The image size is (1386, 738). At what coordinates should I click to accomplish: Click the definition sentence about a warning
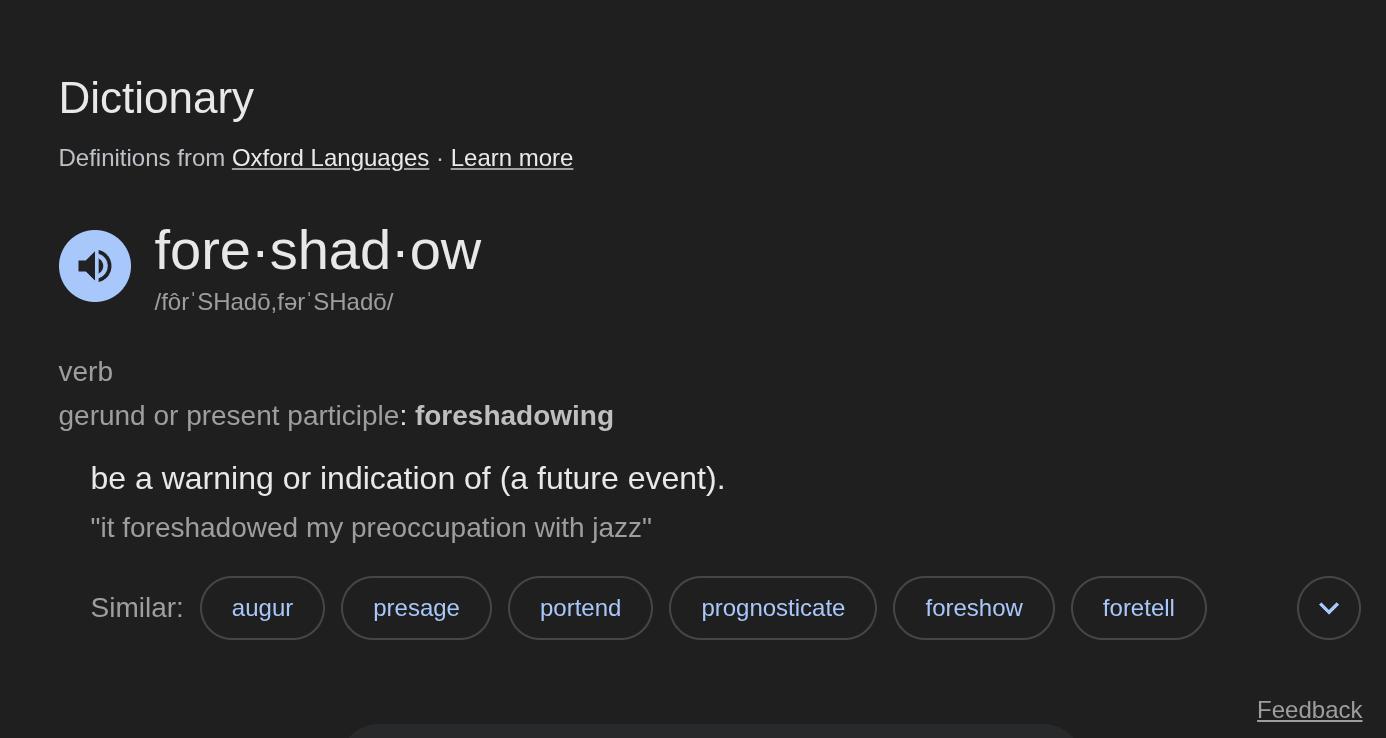coord(408,478)
